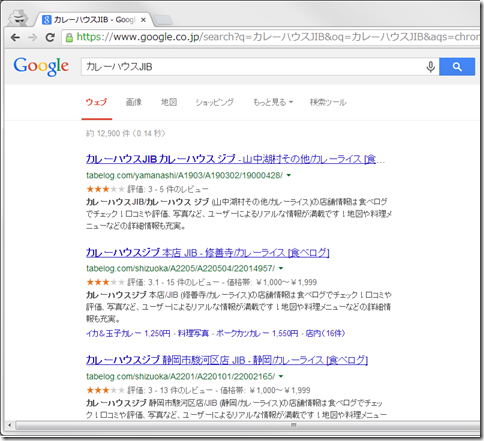Click the イカ&玉子カレー 1,250円 sitelink
This screenshot has width=484, height=441.
(128, 333)
